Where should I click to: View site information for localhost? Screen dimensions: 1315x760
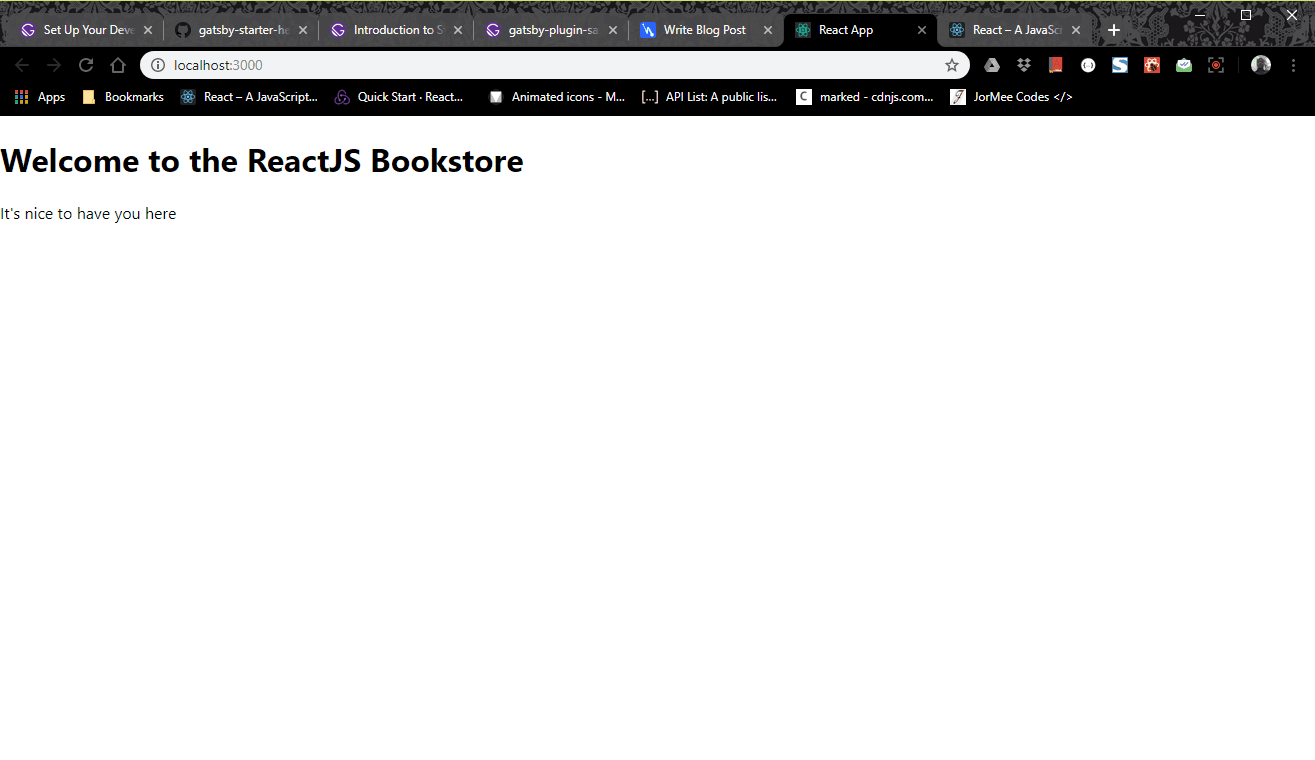158,65
